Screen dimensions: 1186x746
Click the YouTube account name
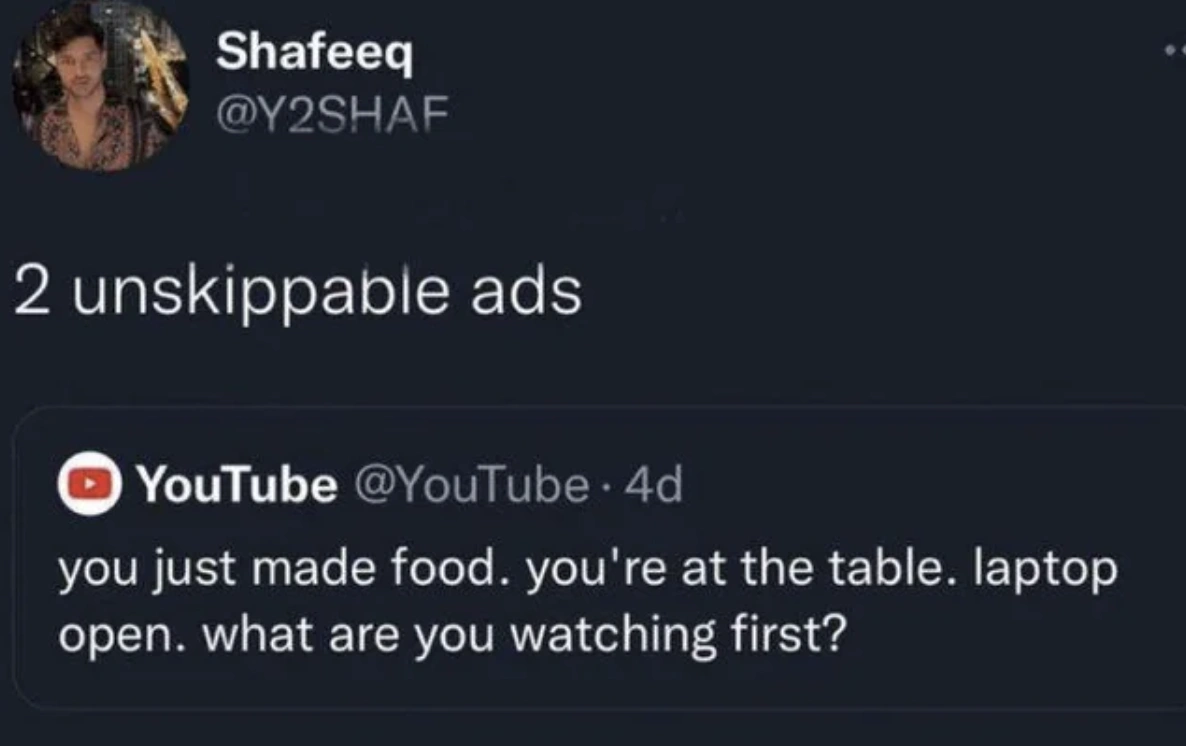point(236,486)
